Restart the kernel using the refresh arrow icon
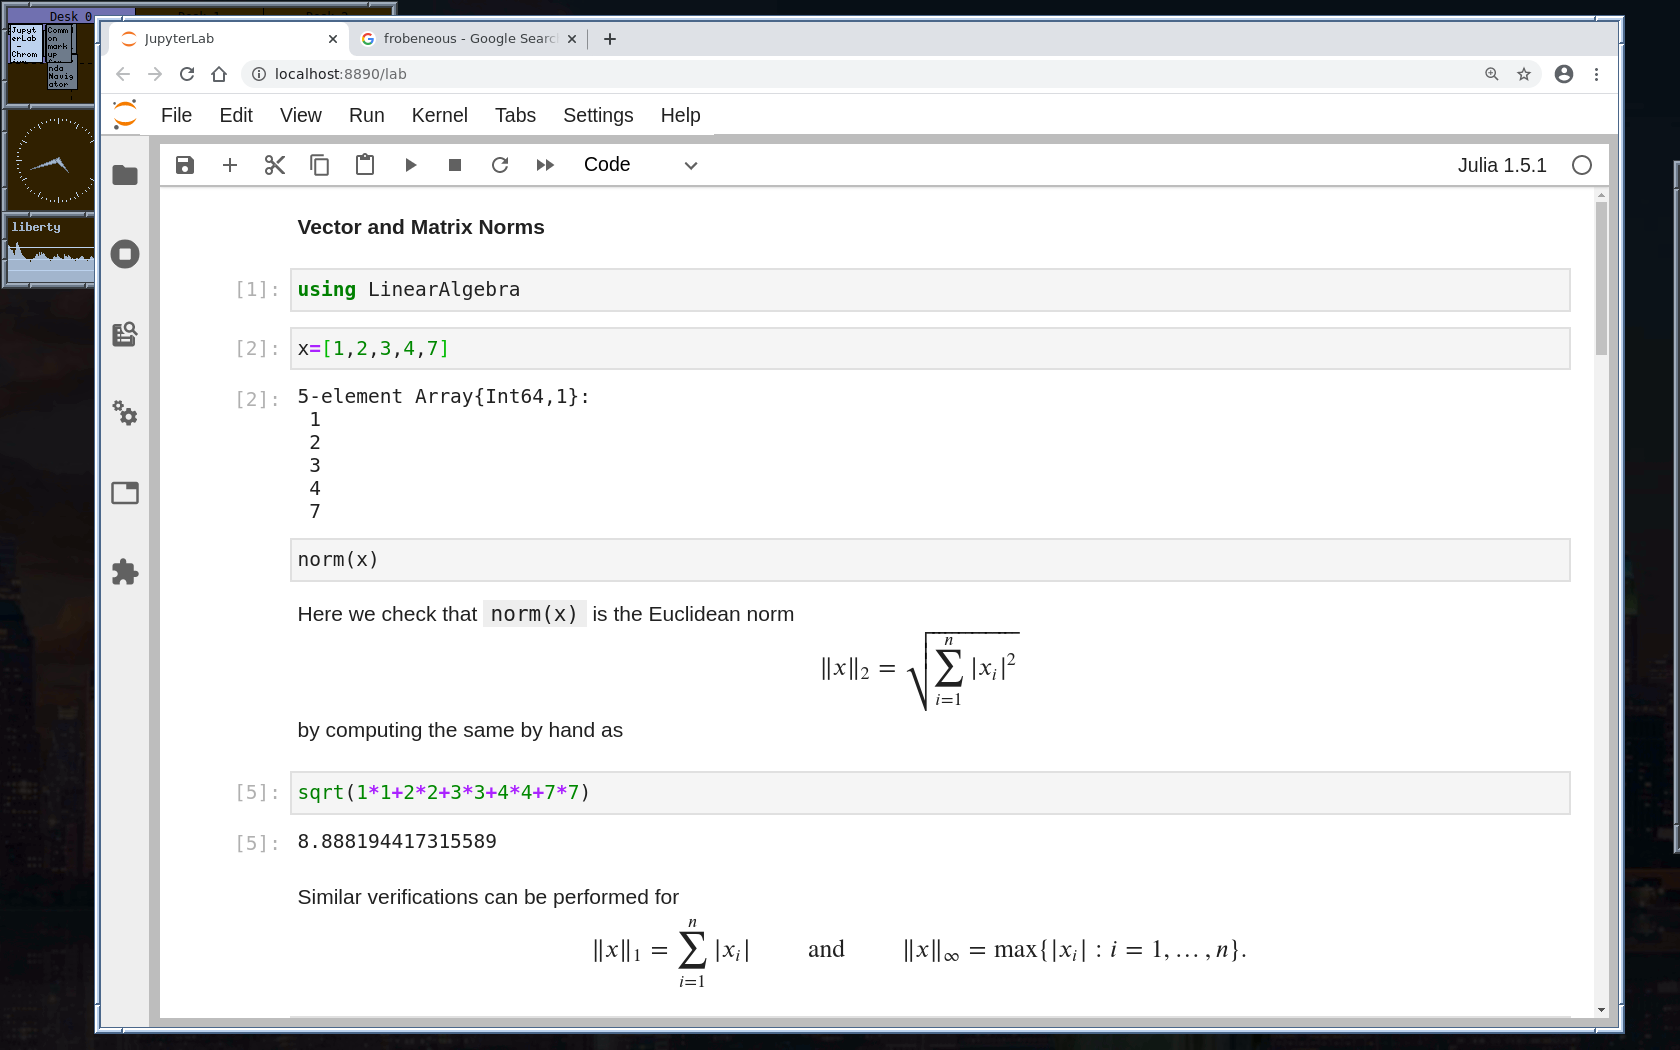The height and width of the screenshot is (1050, 1680). 500,165
